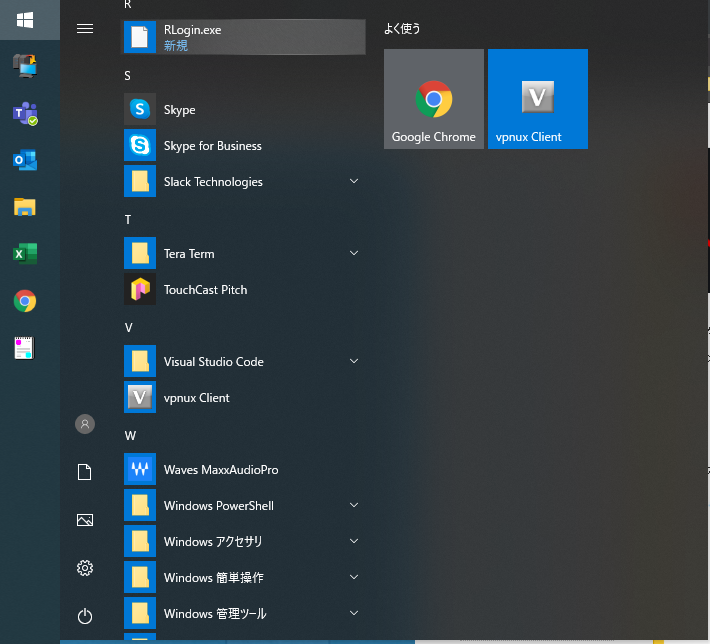Viewport: 710px width, 644px height.
Task: Expand the Windows PowerShell chevron
Action: click(x=354, y=505)
